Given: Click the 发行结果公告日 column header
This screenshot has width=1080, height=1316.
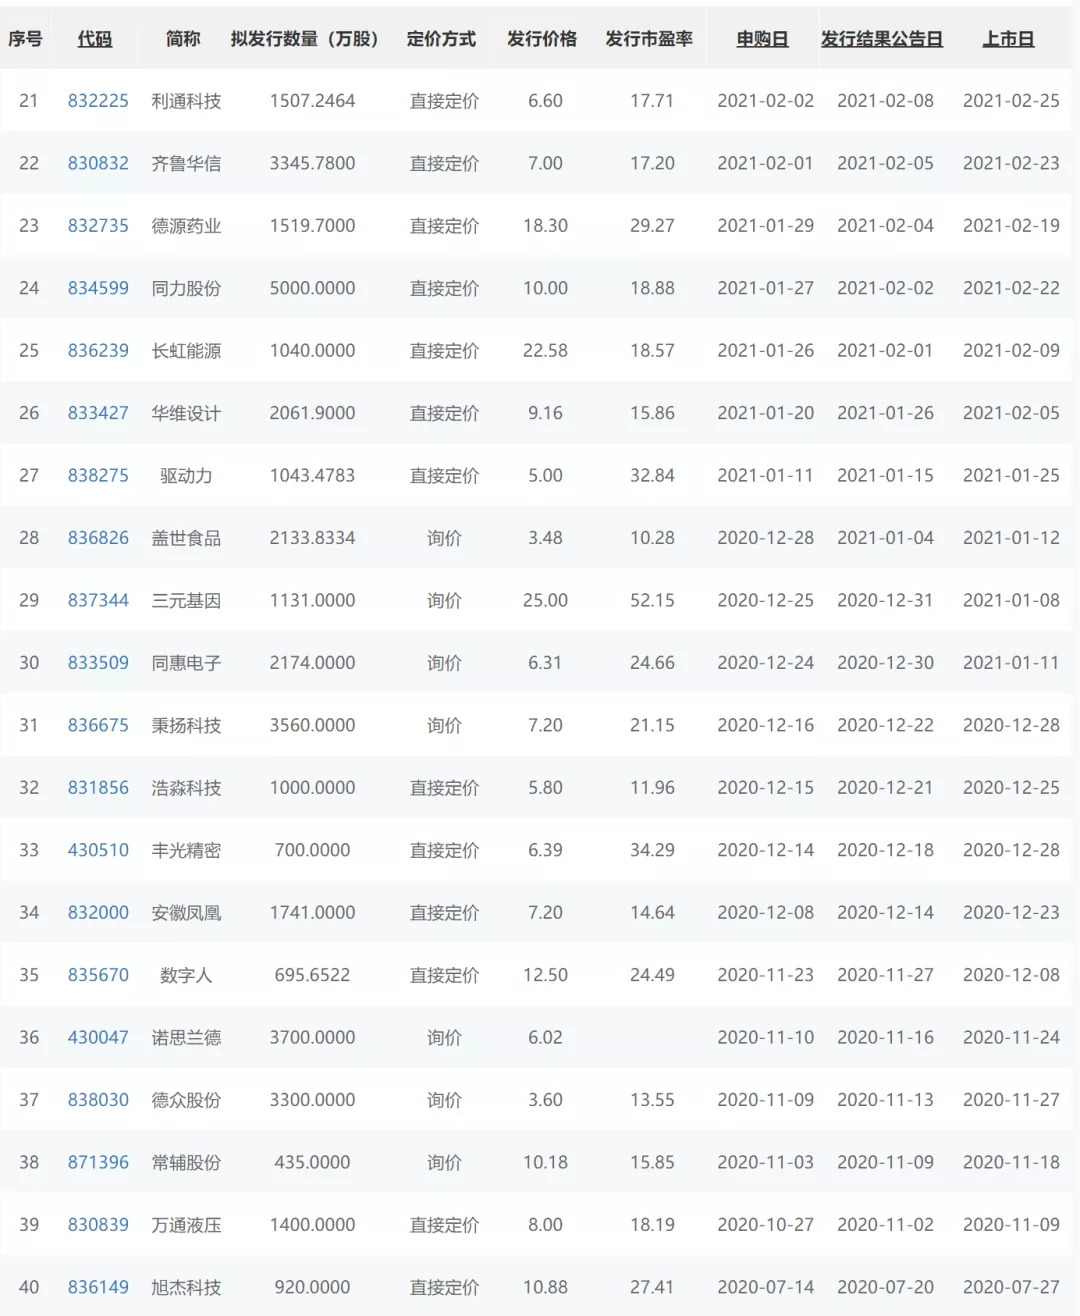Looking at the screenshot, I should [x=881, y=39].
